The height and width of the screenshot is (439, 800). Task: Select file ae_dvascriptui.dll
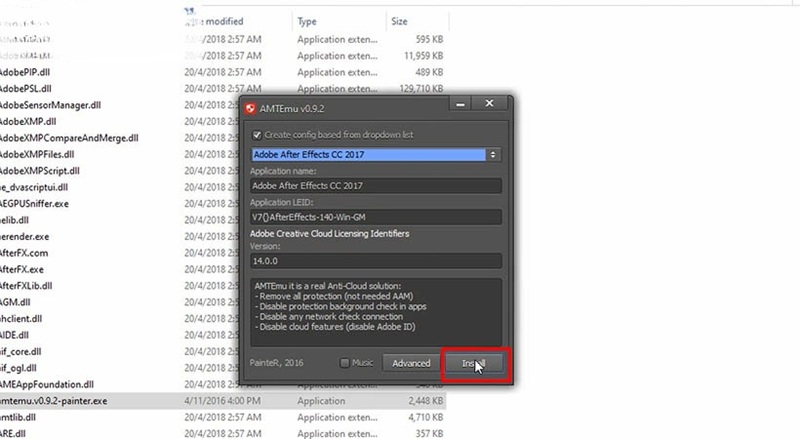(x=34, y=187)
